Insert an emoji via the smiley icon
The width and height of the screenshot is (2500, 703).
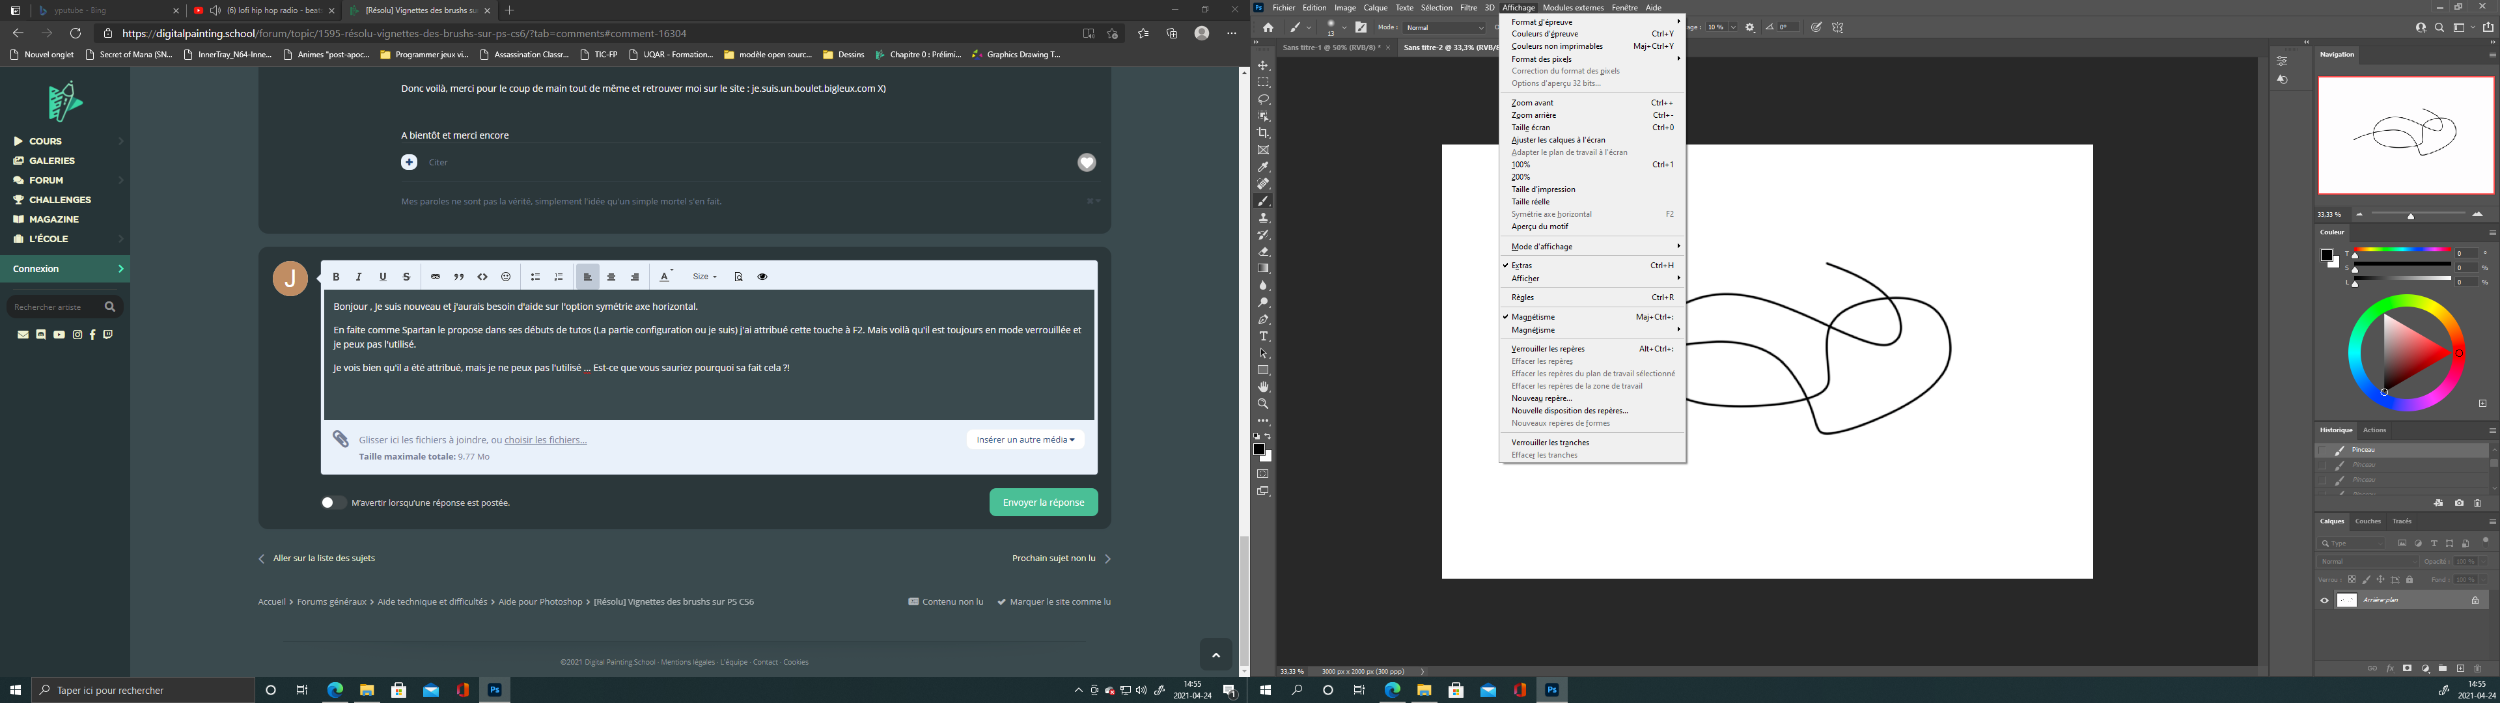tap(506, 277)
